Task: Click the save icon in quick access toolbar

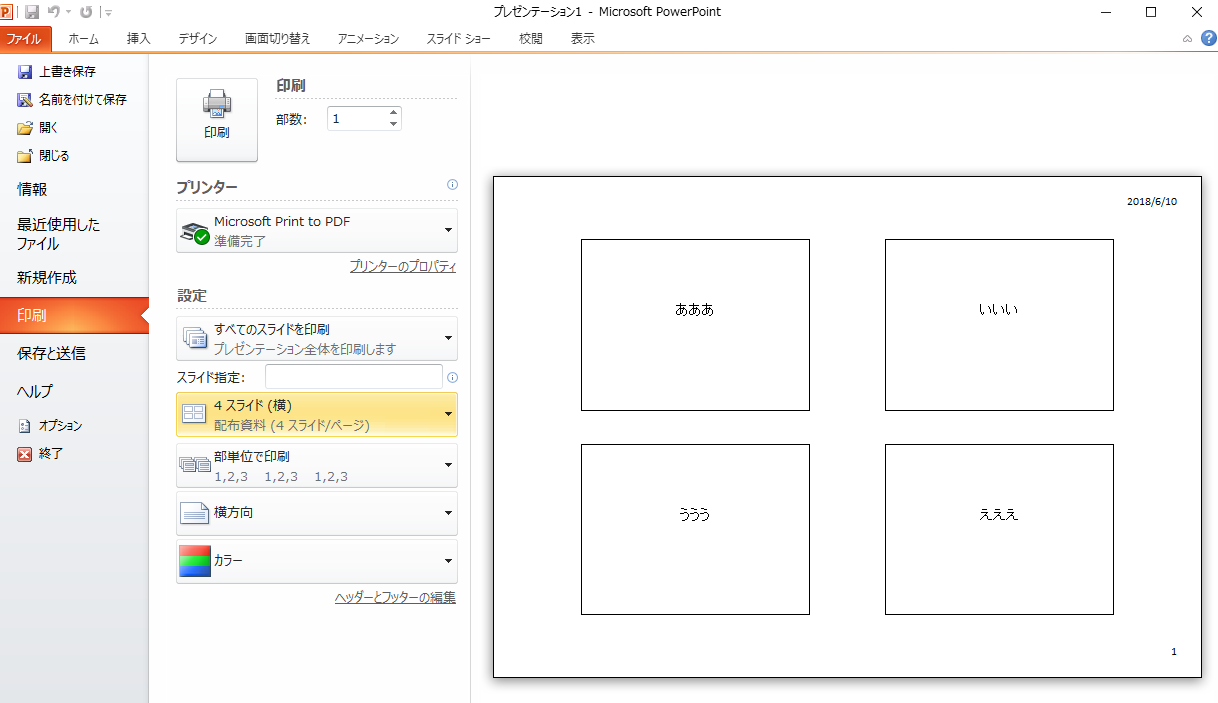Action: click(x=32, y=12)
